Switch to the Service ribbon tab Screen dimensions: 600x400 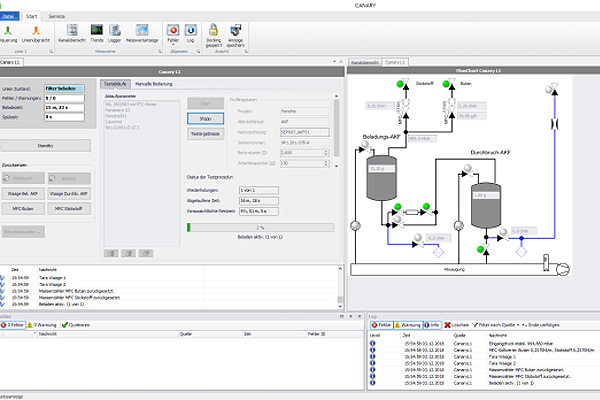pyautogui.click(x=57, y=17)
